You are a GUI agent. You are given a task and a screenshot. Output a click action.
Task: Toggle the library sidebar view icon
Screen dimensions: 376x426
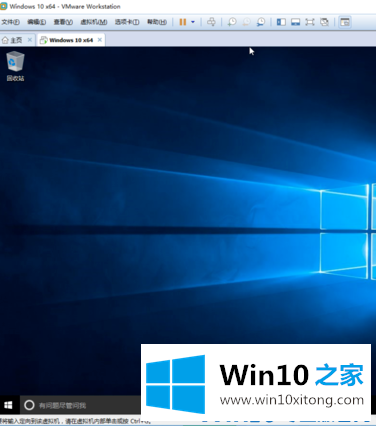[281, 22]
